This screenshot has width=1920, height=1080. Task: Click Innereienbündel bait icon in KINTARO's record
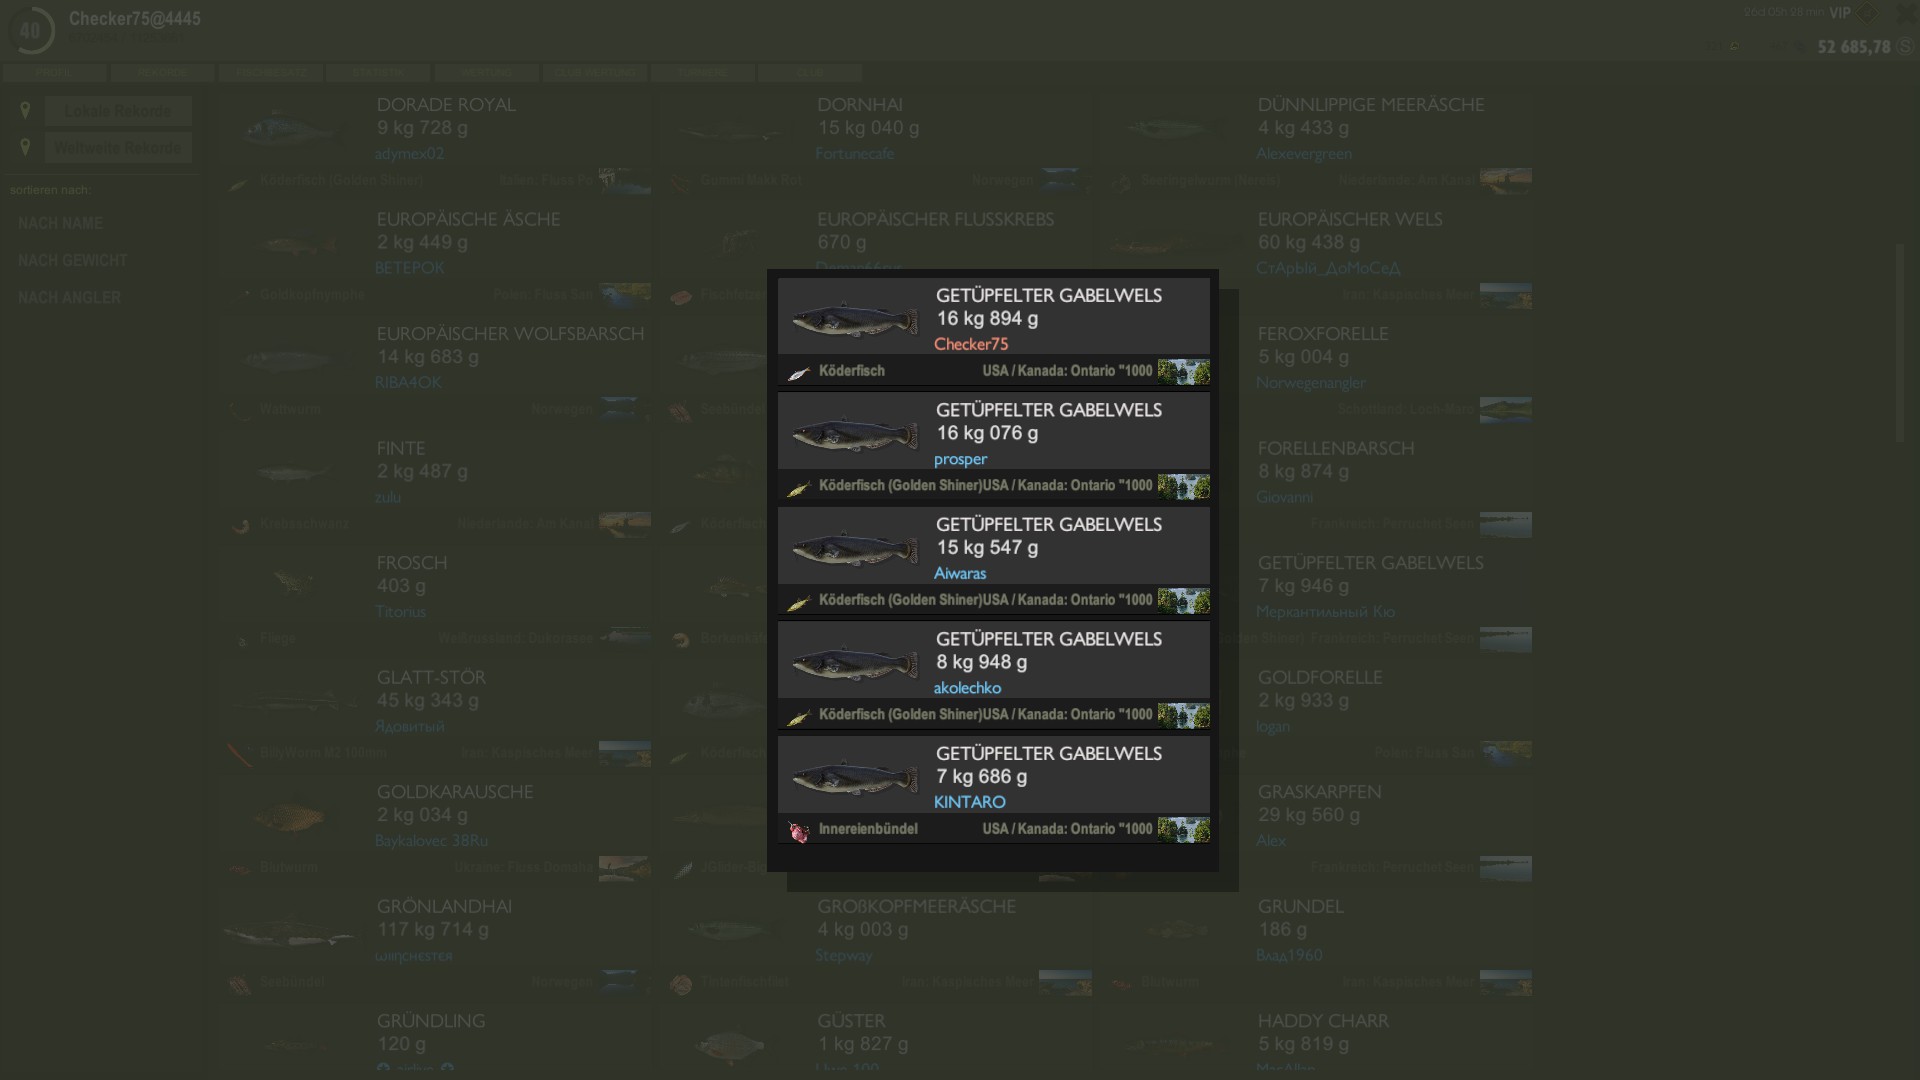(x=798, y=831)
